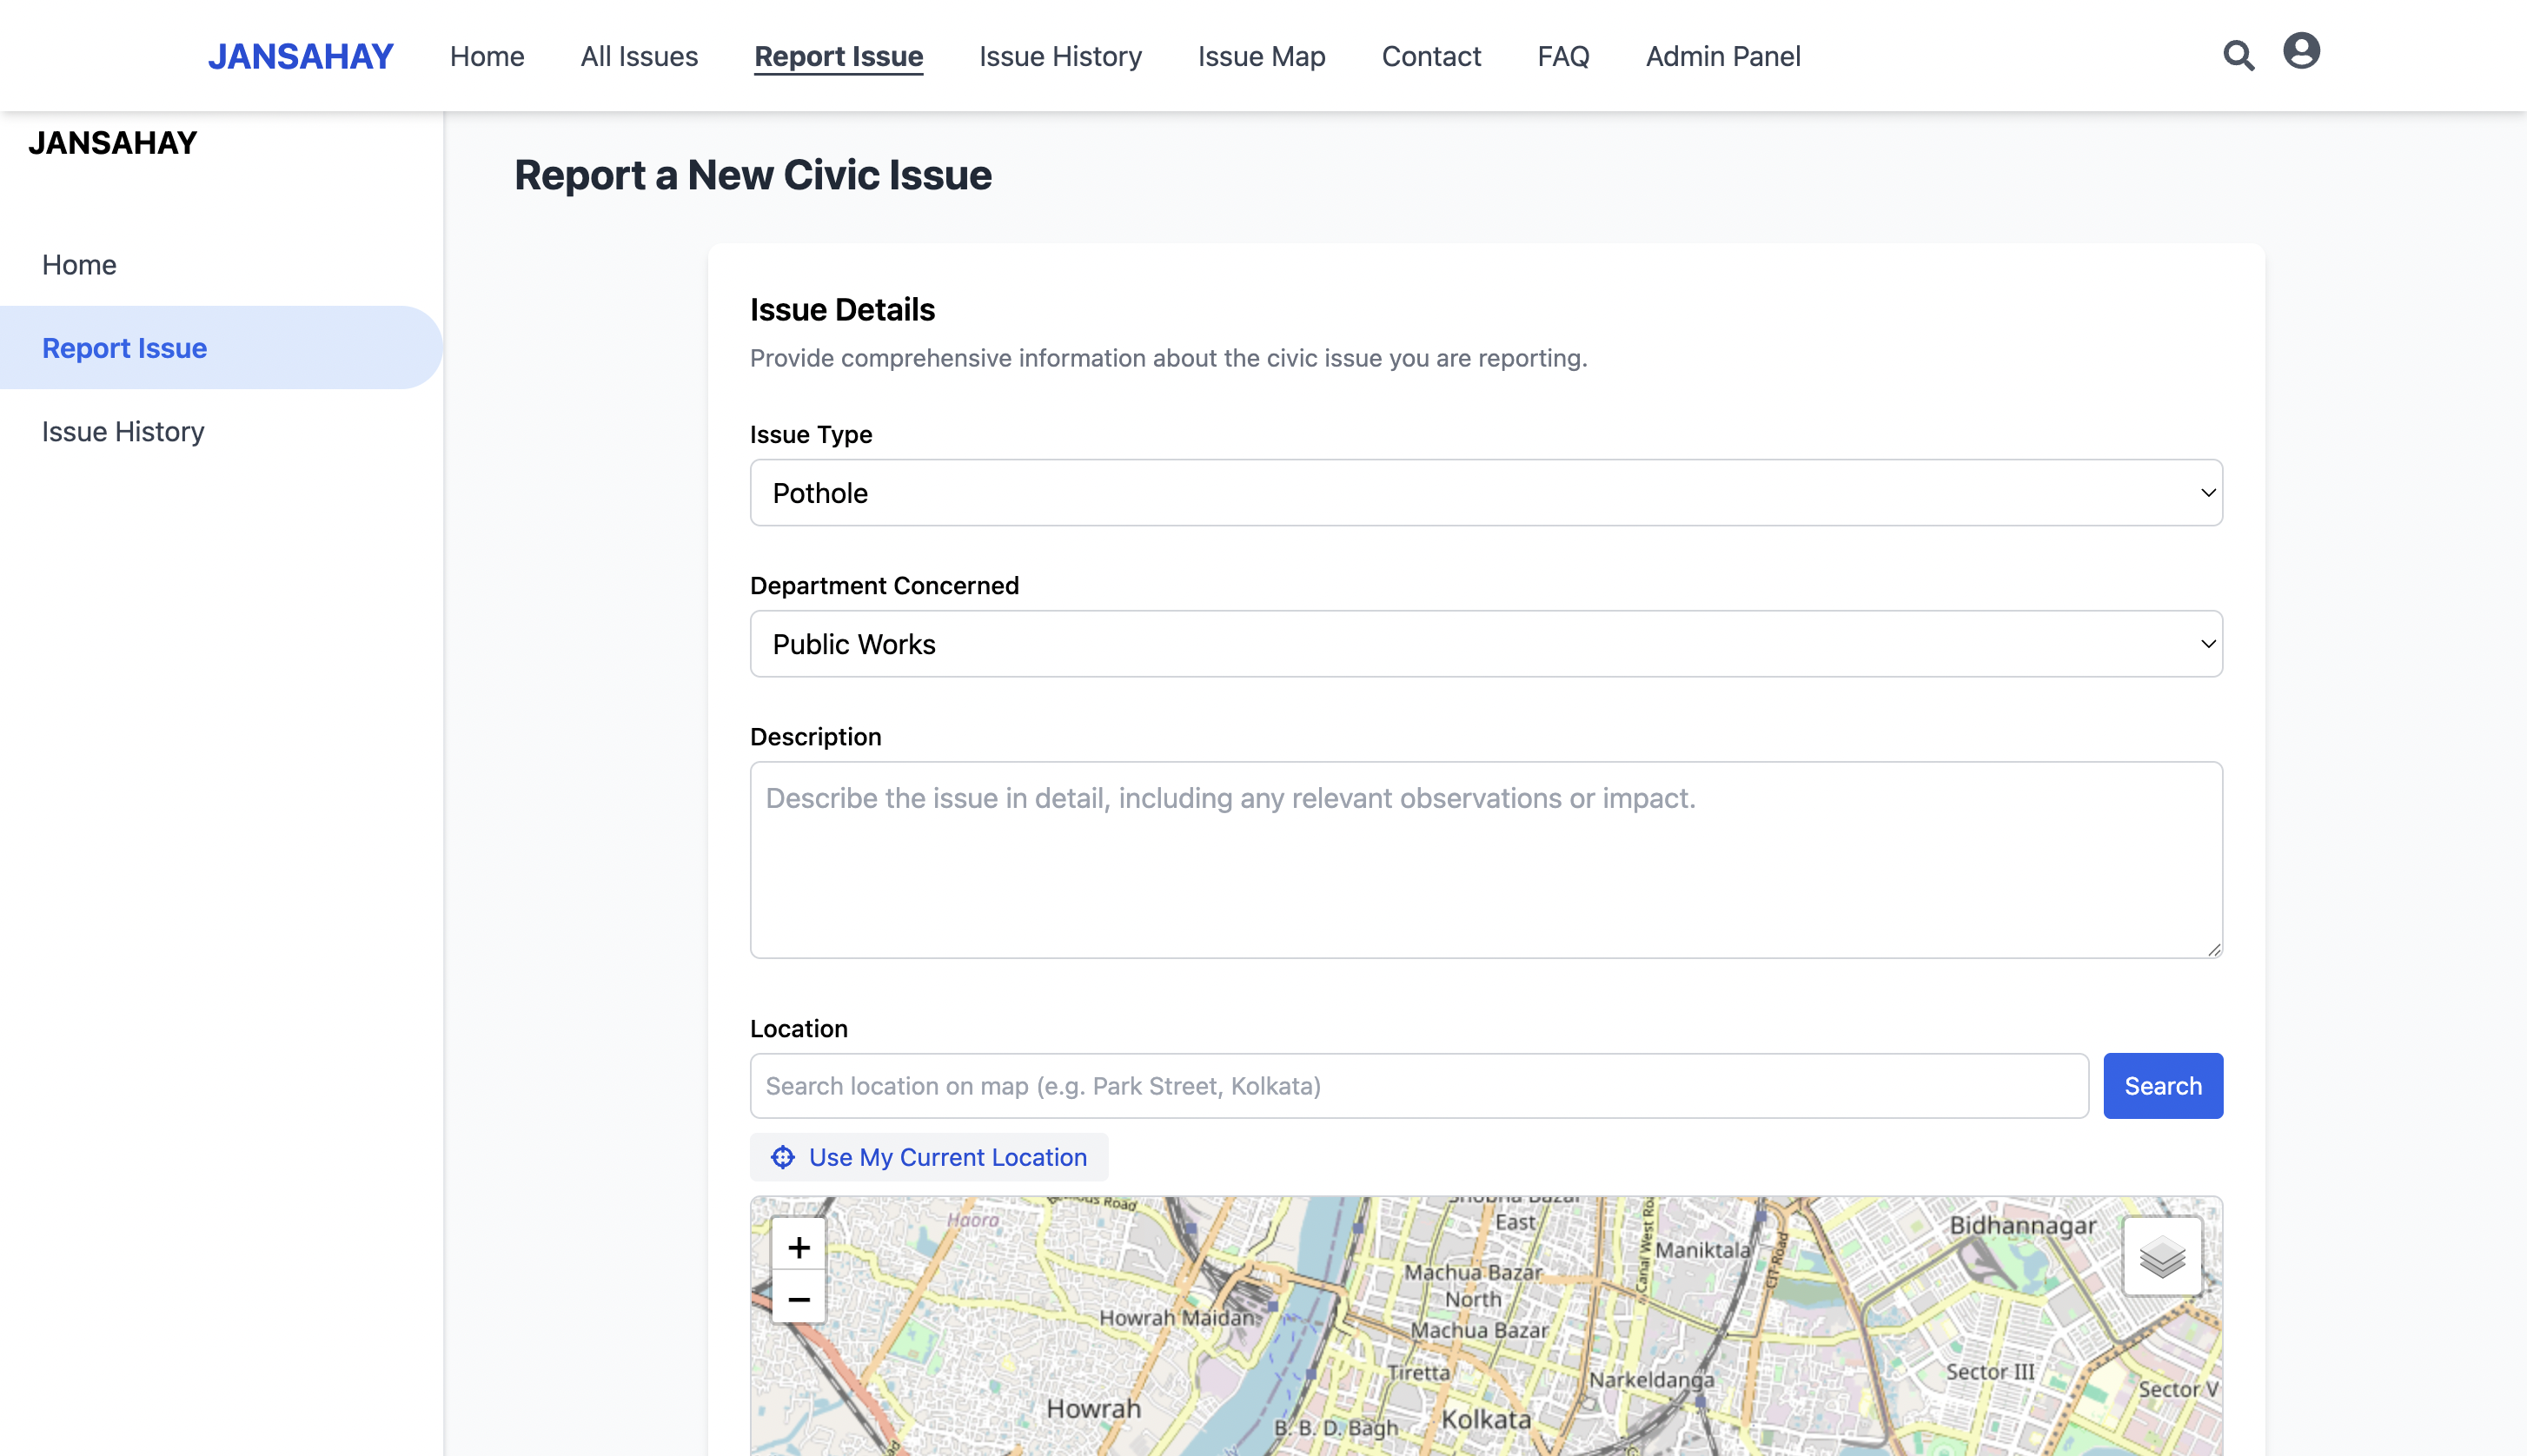Grab the description textarea resize handle
This screenshot has width=2527, height=1456.
pos(2214,950)
